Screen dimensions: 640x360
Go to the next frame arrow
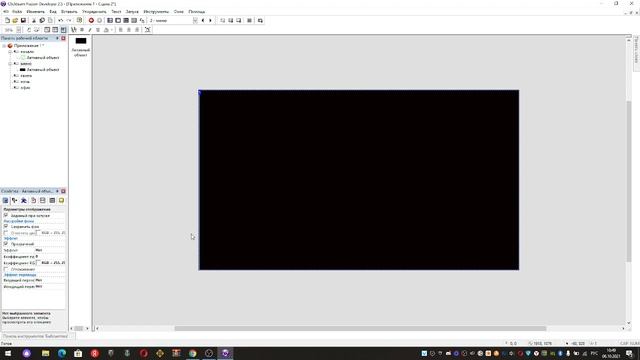point(210,20)
